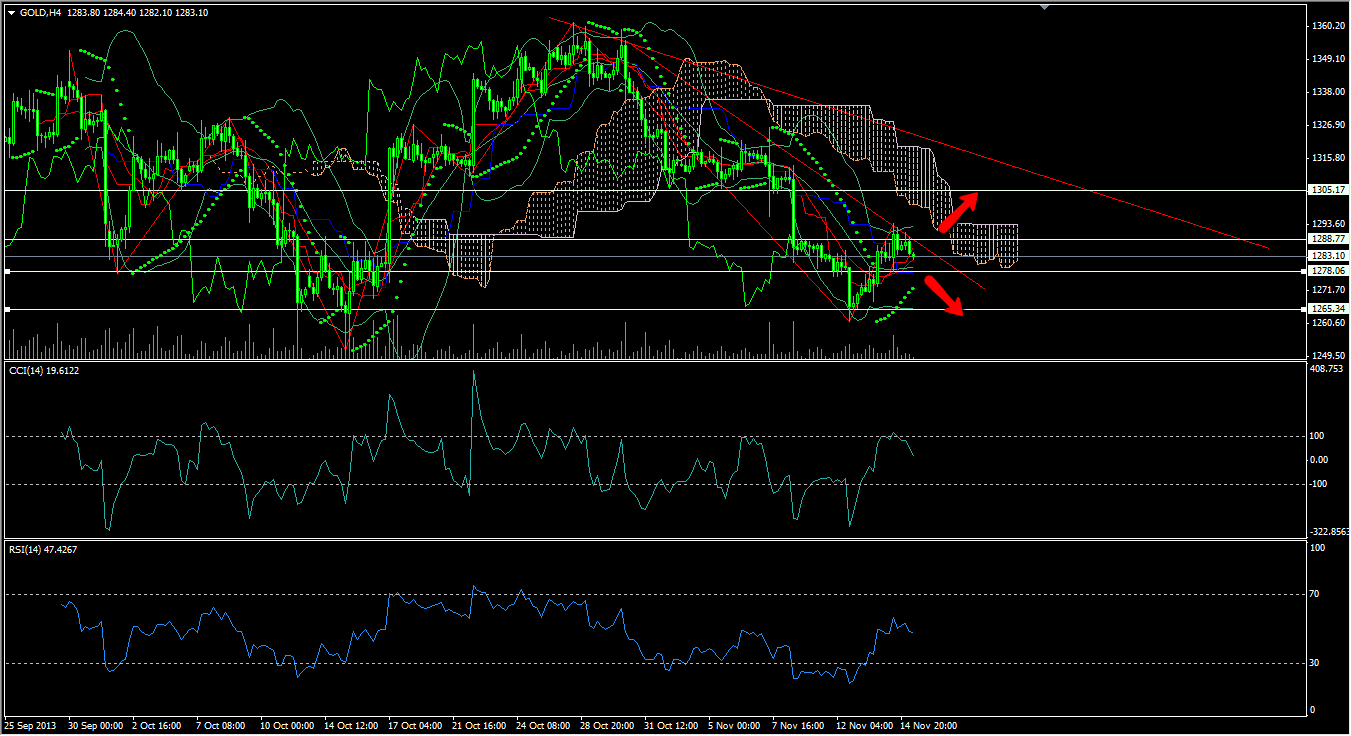Screen dimensions: 1351x736
Task: Click the 10 Oct 00:00 time label
Action: pyautogui.click(x=288, y=727)
